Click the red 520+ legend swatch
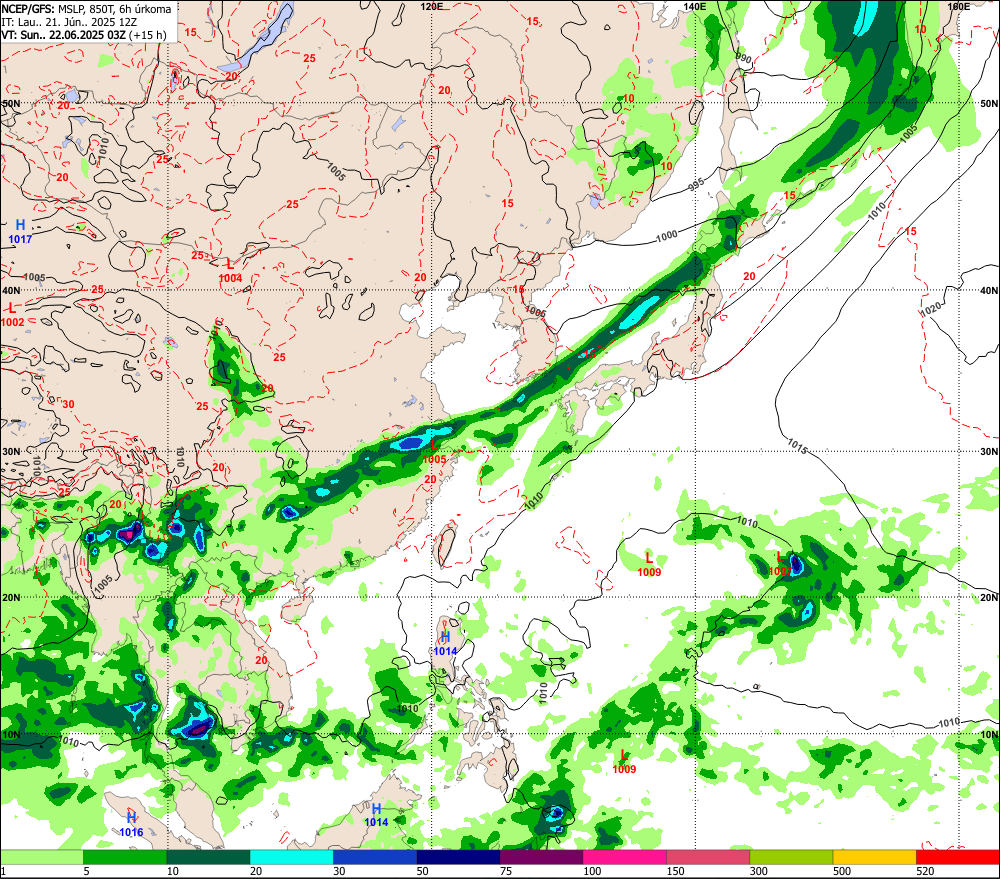This screenshot has height=879, width=1000. [958, 857]
